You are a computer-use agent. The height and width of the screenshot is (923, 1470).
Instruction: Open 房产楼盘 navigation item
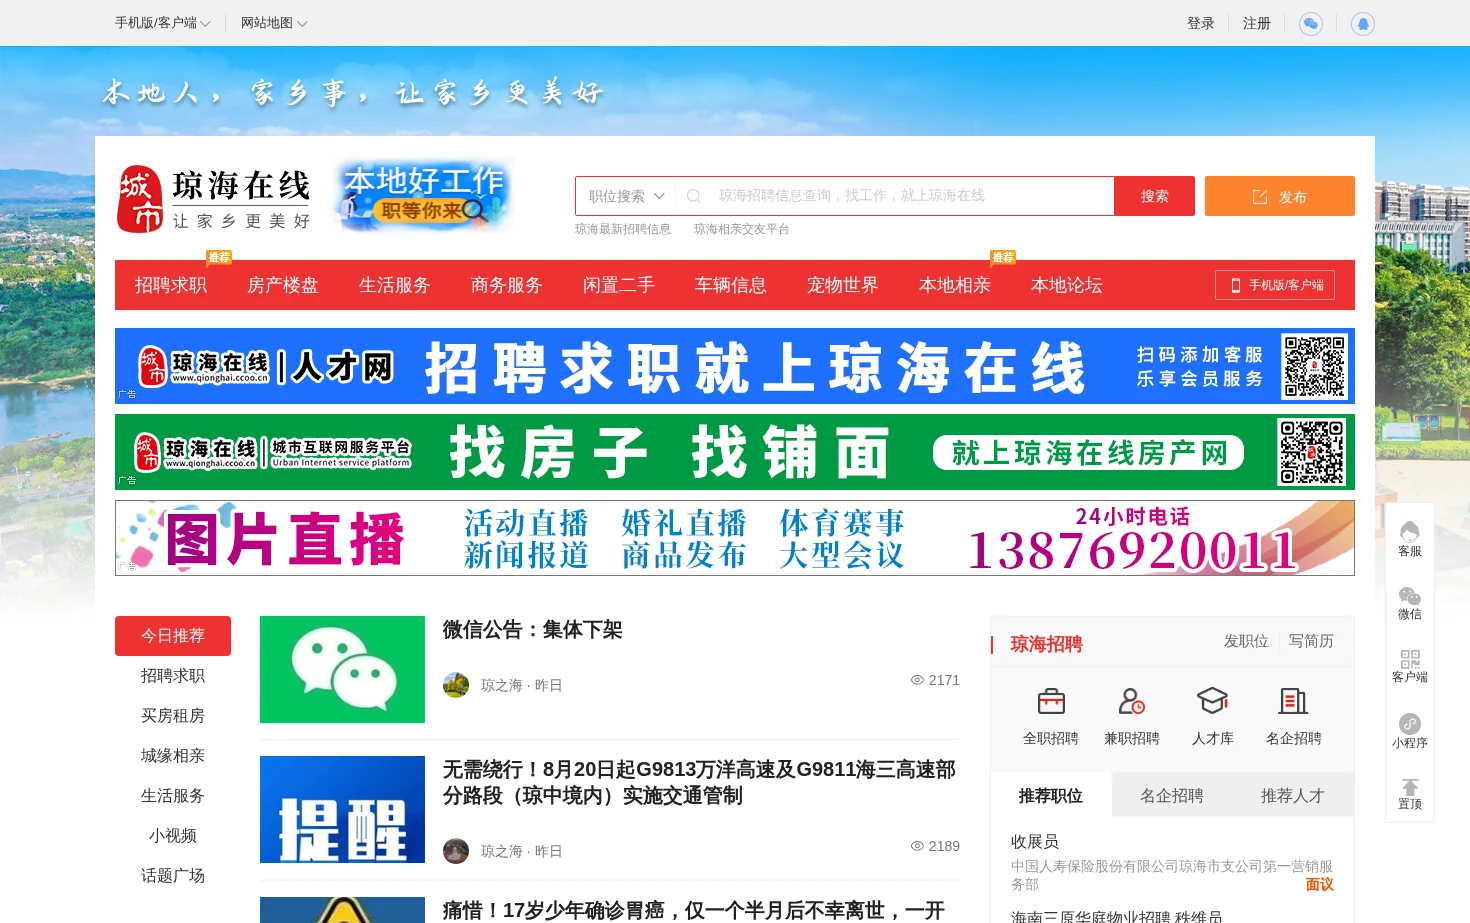pyautogui.click(x=283, y=285)
